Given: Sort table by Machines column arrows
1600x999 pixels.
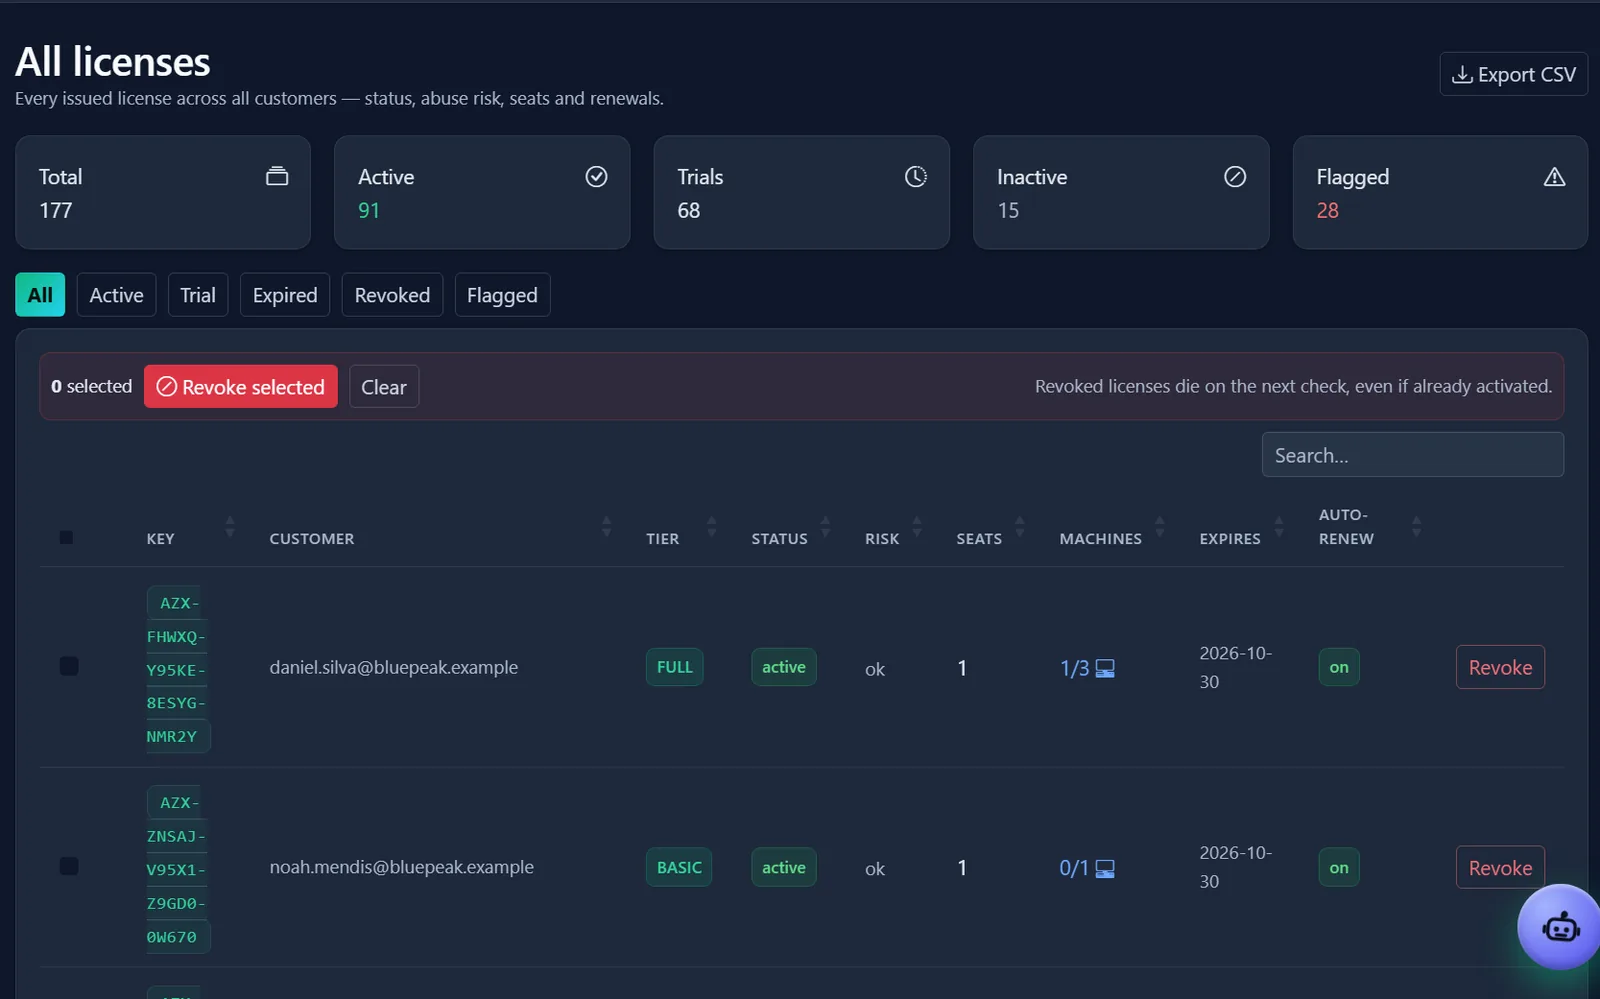Looking at the screenshot, I should pos(1159,526).
